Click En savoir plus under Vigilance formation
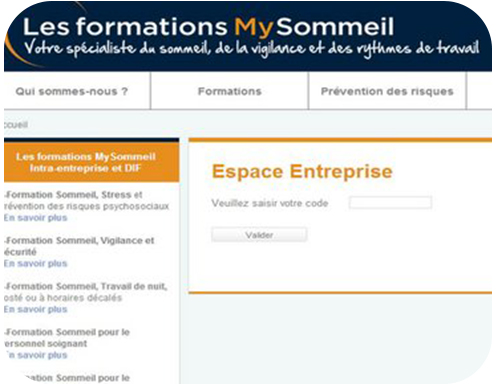Image resolution: width=502 pixels, height=385 pixels. (x=36, y=263)
